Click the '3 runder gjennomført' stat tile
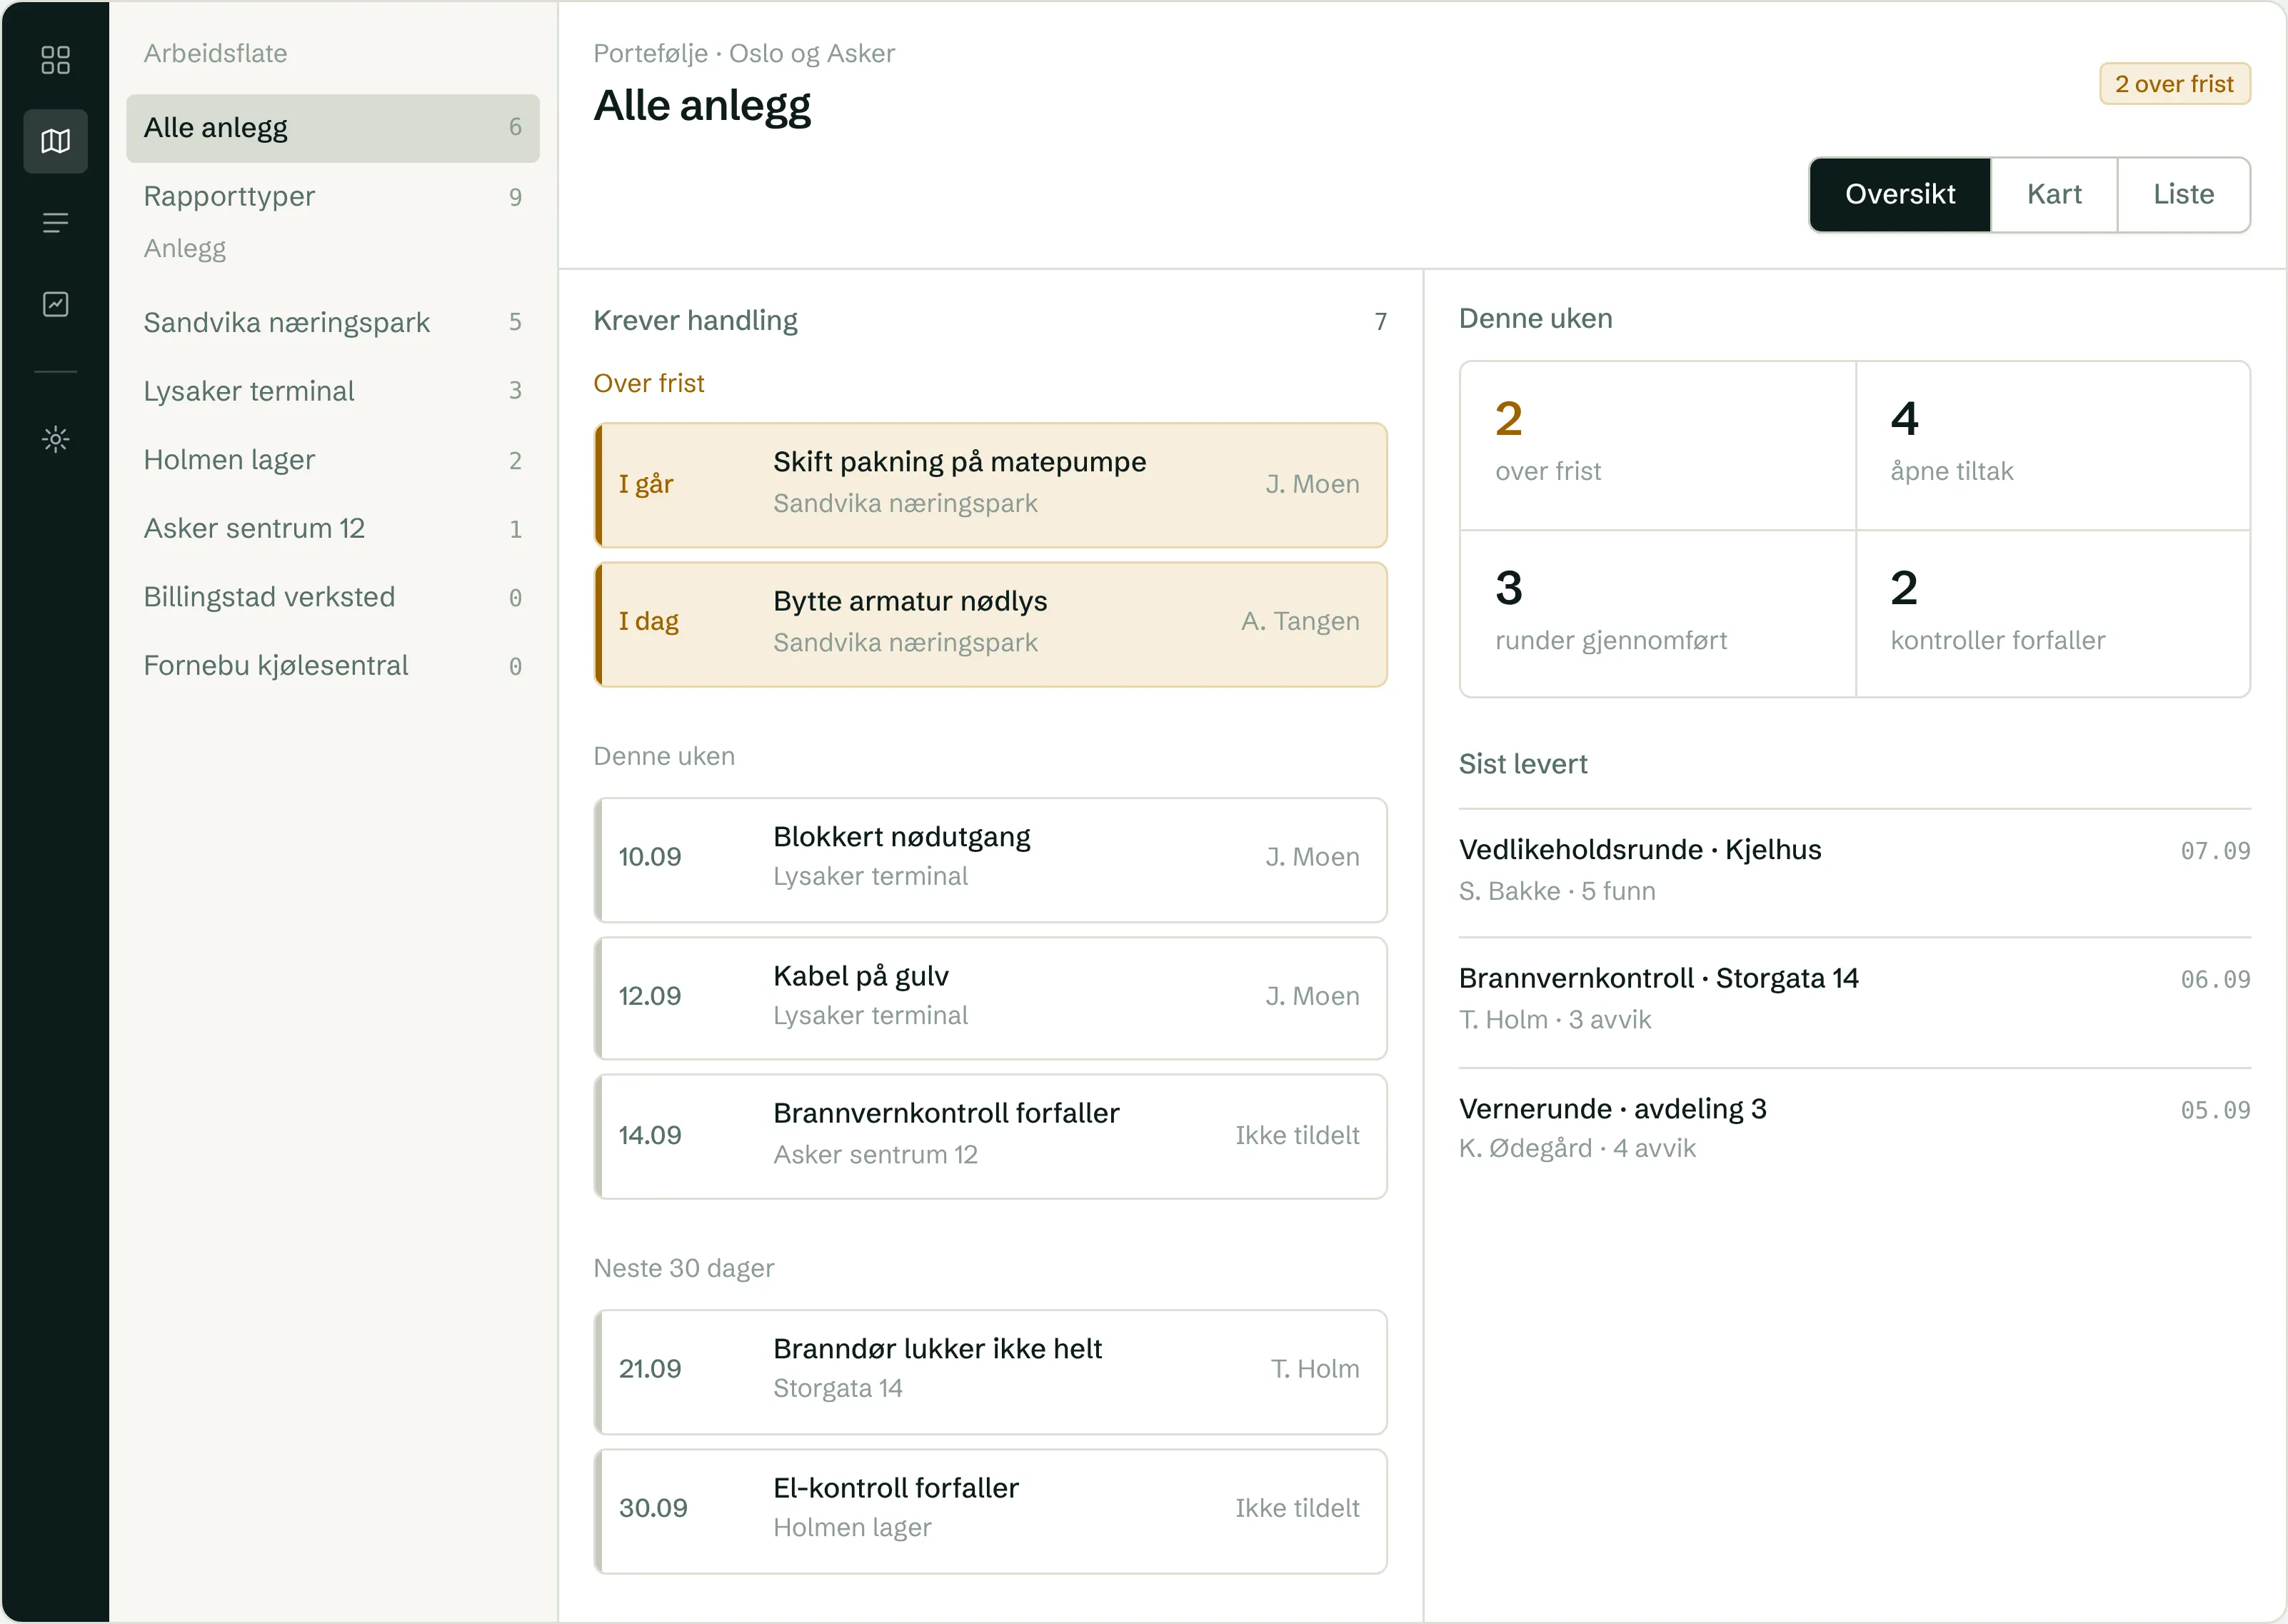The height and width of the screenshot is (1624, 2288). (1658, 614)
